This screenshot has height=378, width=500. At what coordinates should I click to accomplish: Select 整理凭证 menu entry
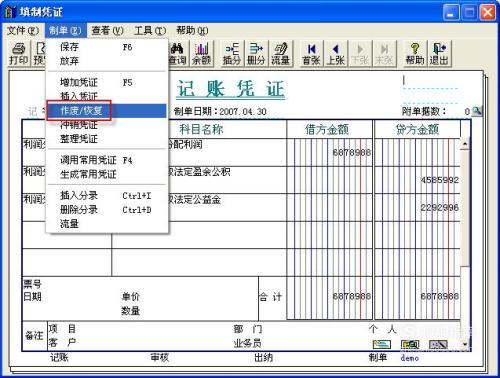pyautogui.click(x=107, y=139)
